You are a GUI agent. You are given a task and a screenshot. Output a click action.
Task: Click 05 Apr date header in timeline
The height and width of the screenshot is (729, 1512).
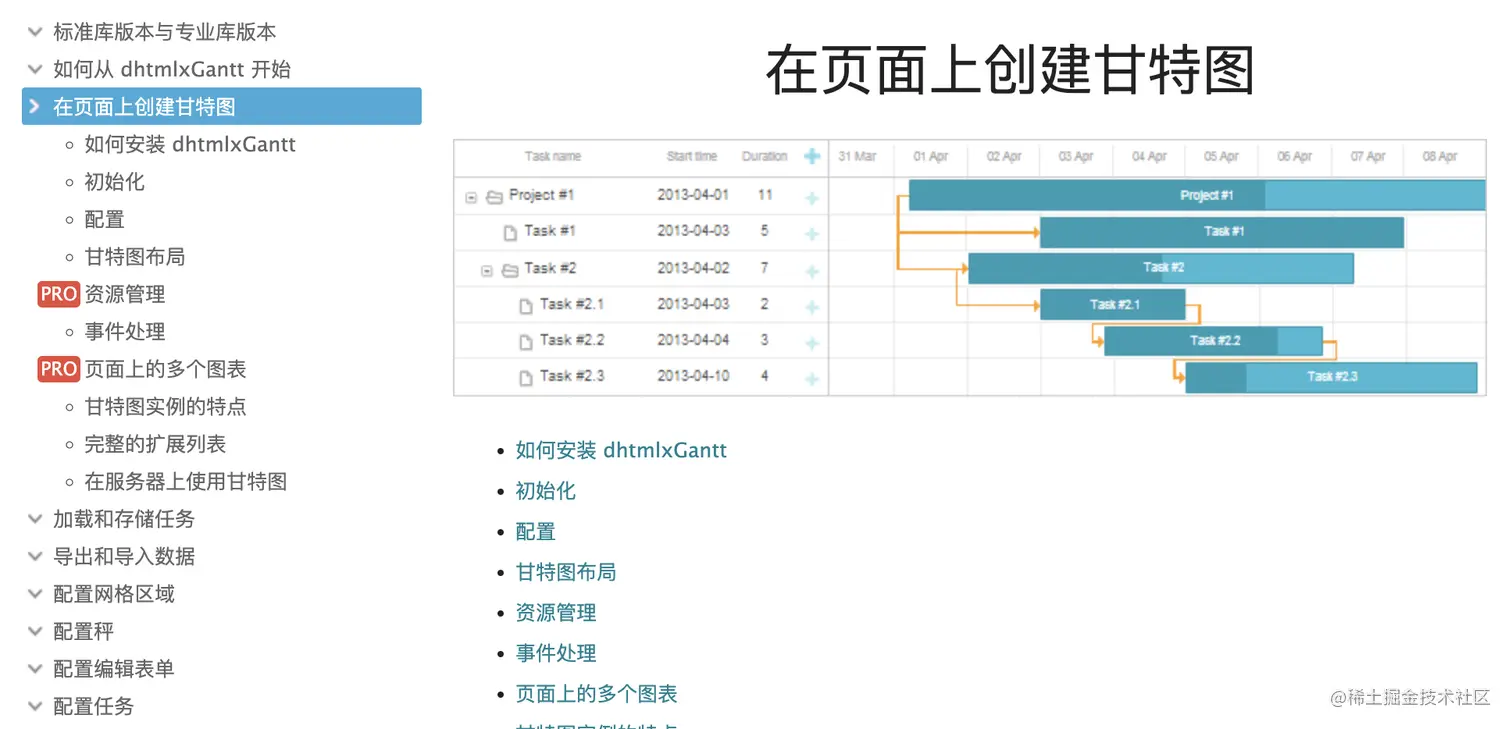[1222, 156]
